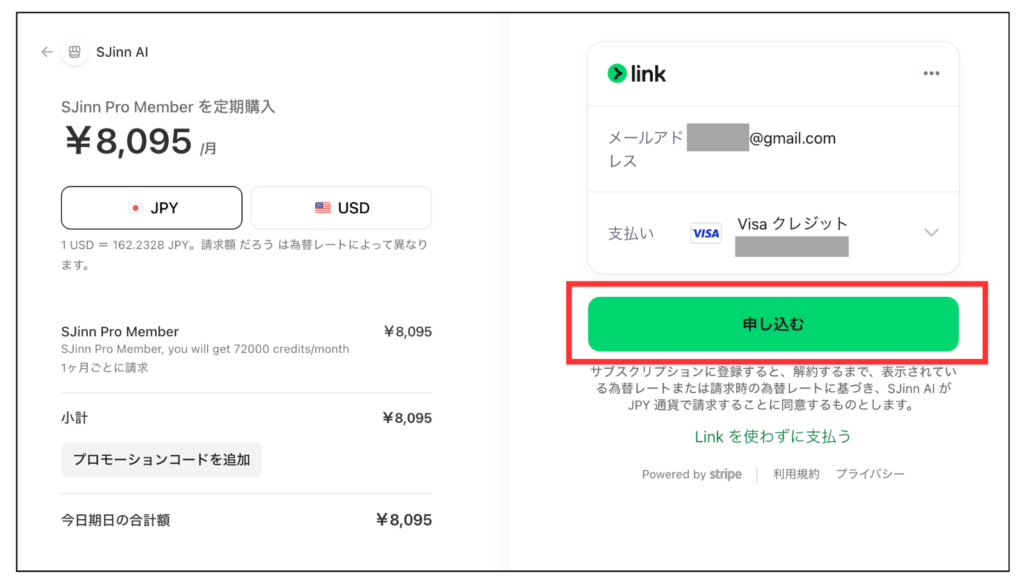1024x585 pixels.
Task: Click the SJinn AI storefront logo icon
Action: (x=75, y=51)
